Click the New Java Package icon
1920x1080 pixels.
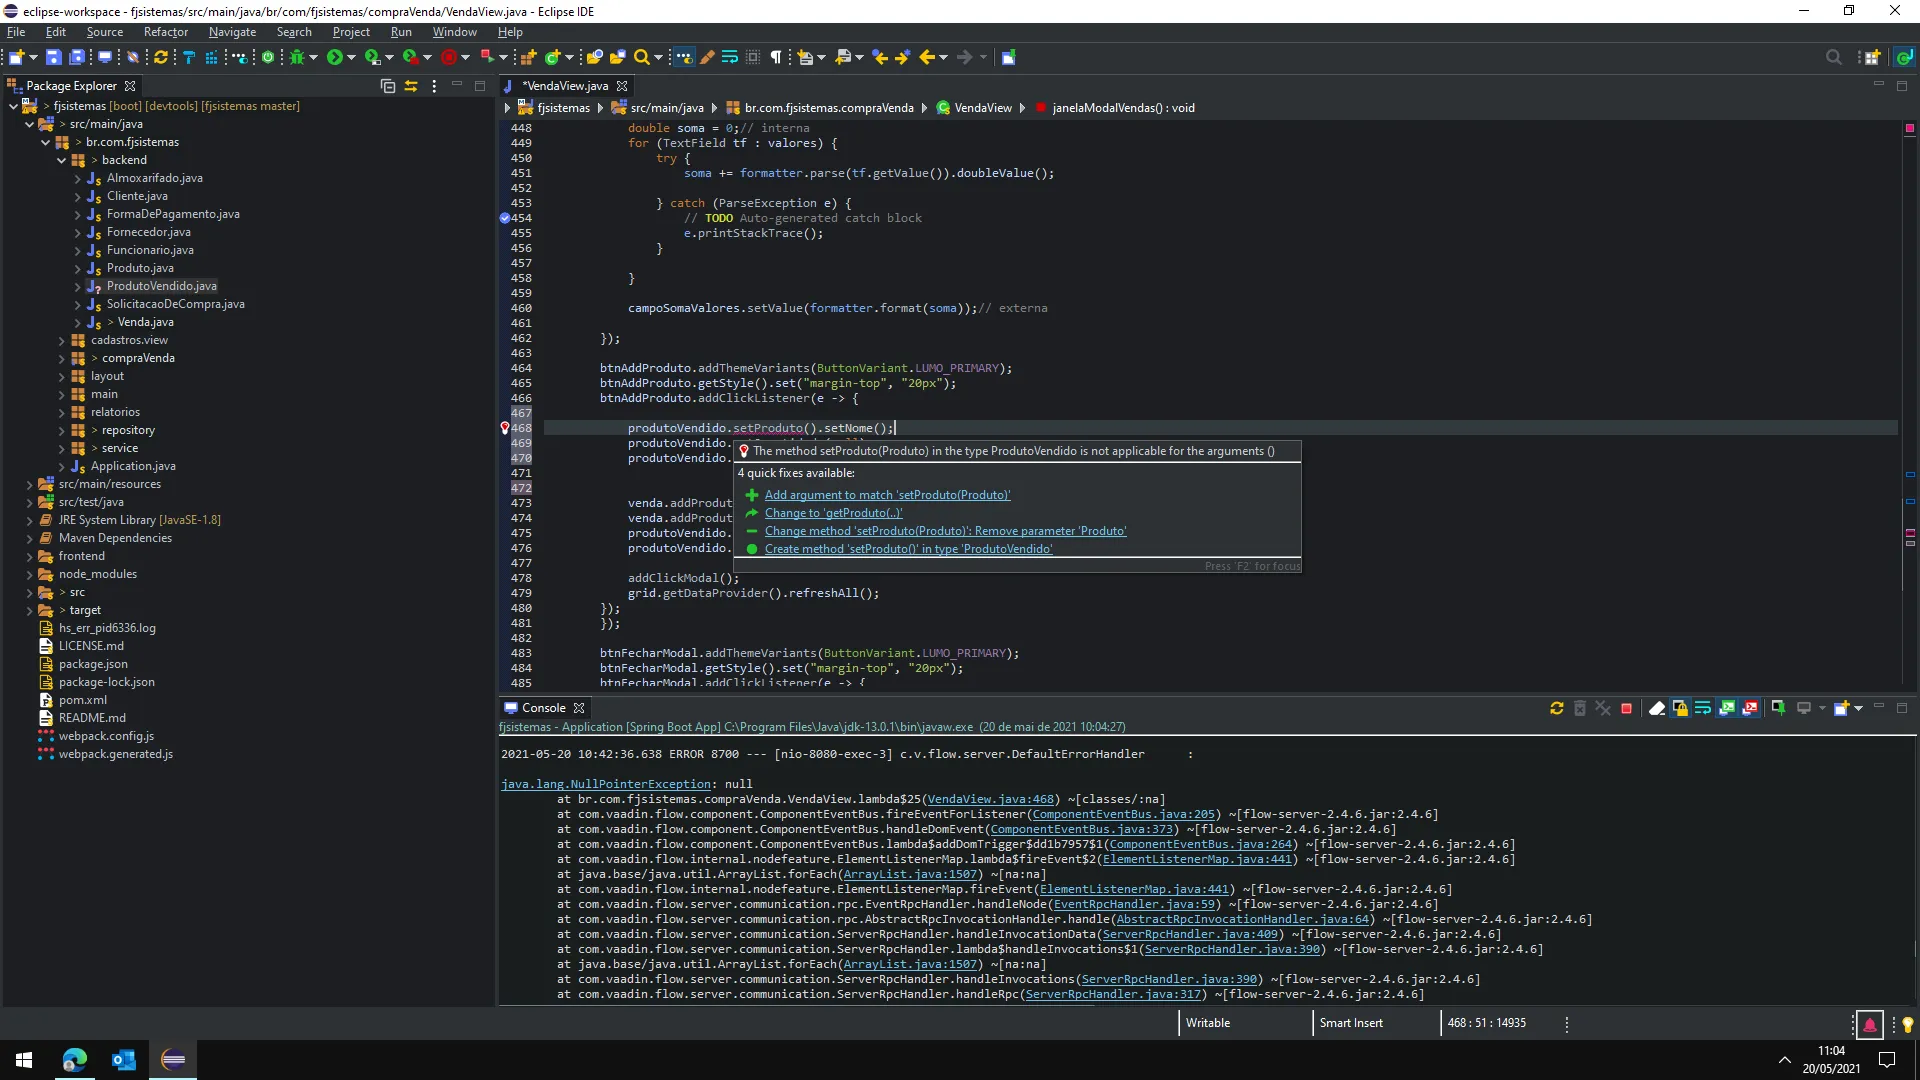tap(528, 57)
